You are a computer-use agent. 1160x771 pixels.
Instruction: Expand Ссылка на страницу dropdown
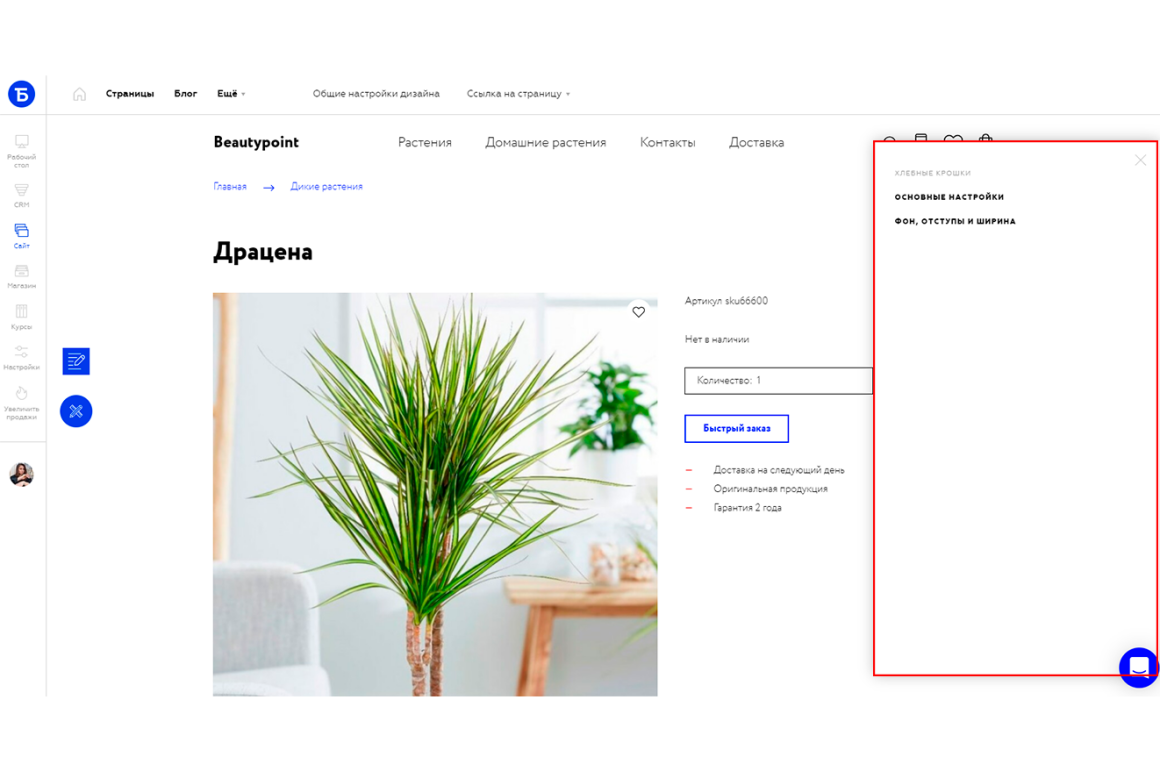click(518, 94)
